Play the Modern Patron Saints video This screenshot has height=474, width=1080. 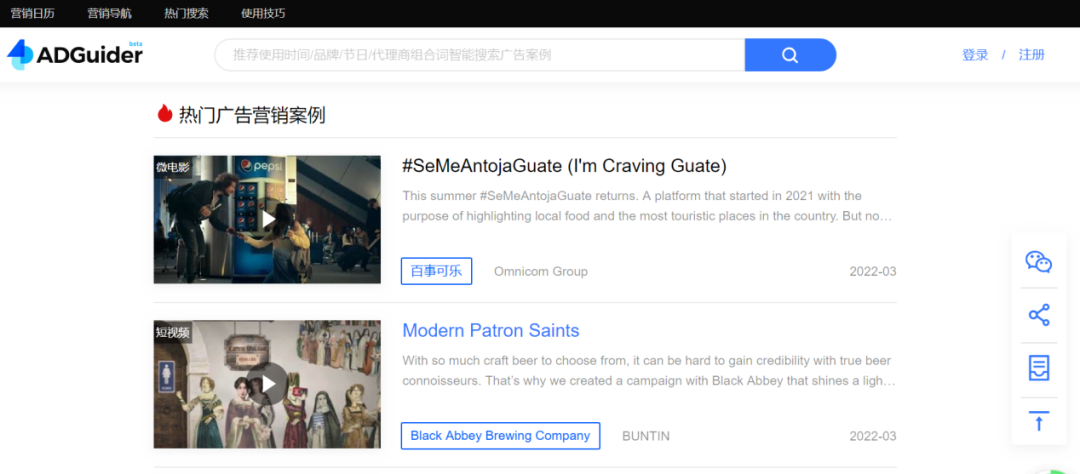tap(267, 384)
